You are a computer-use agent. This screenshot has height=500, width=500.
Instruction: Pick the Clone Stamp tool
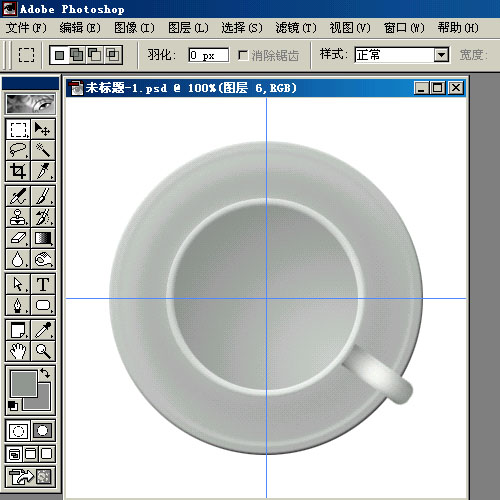(x=18, y=217)
